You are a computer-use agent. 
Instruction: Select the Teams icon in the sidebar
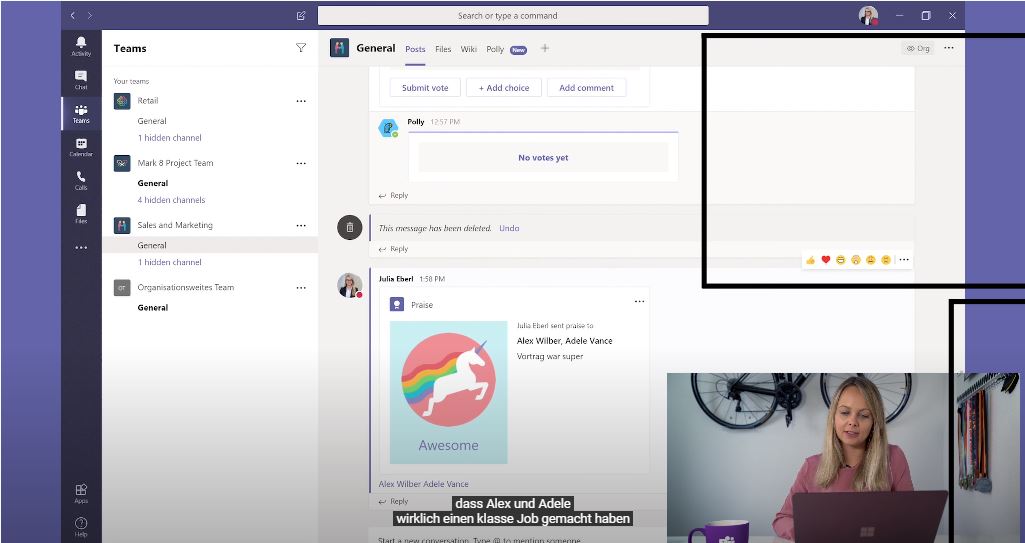(x=81, y=114)
